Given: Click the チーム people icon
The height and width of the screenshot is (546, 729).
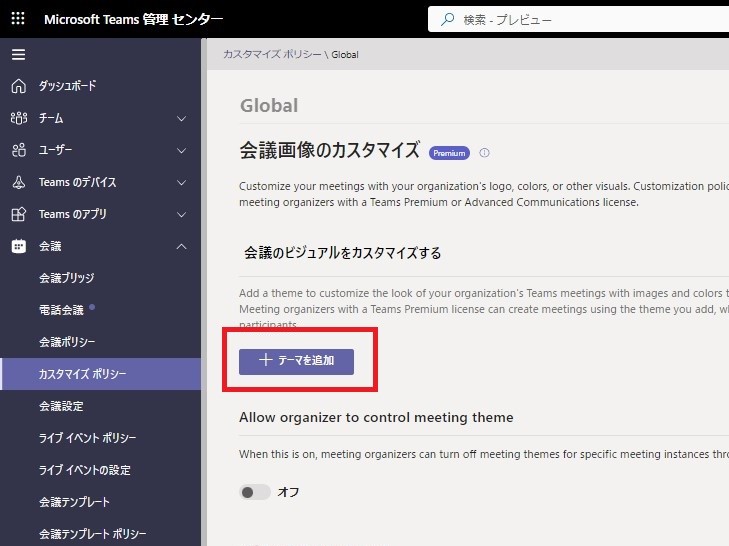Looking at the screenshot, I should (x=19, y=118).
